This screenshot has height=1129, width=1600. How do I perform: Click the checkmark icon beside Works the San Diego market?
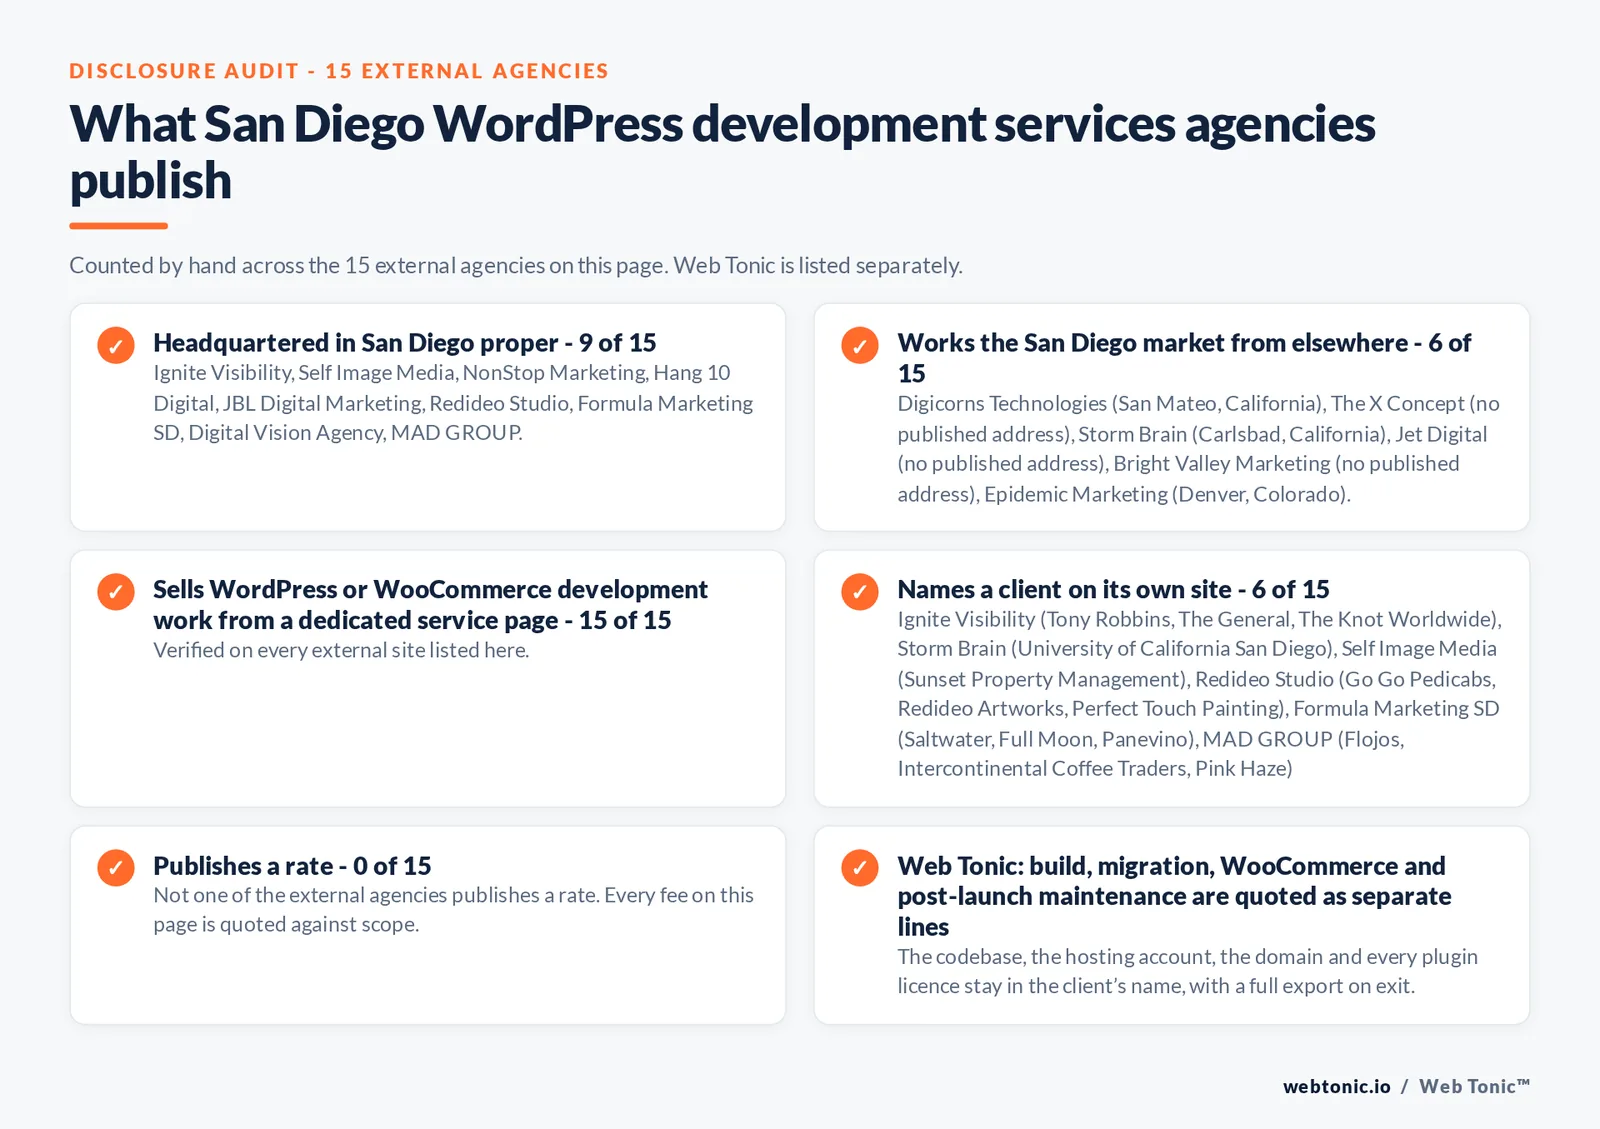(860, 345)
